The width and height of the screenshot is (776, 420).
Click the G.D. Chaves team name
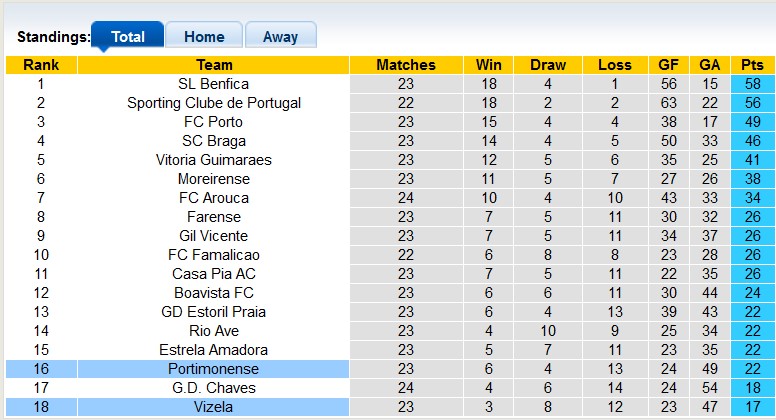click(213, 388)
